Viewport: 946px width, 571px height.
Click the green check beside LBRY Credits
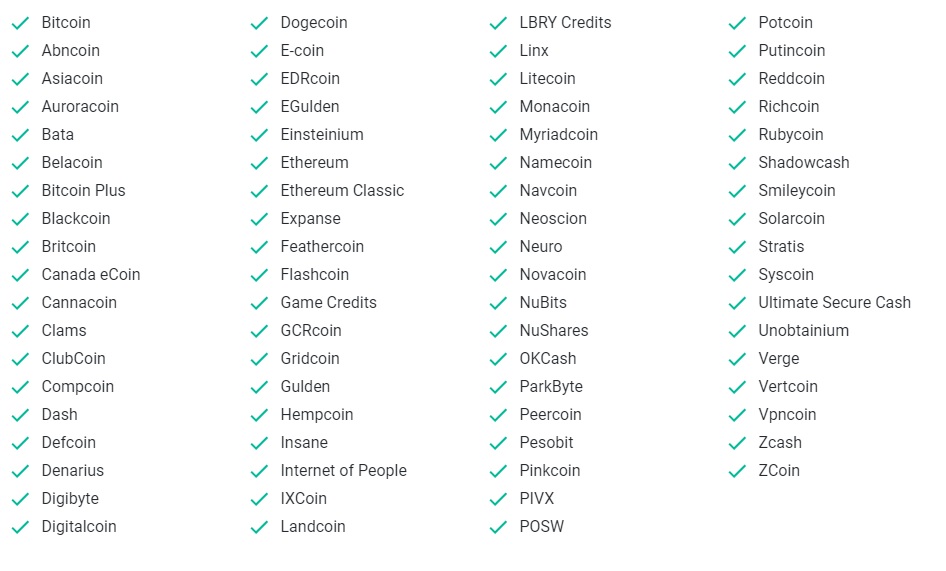[498, 24]
